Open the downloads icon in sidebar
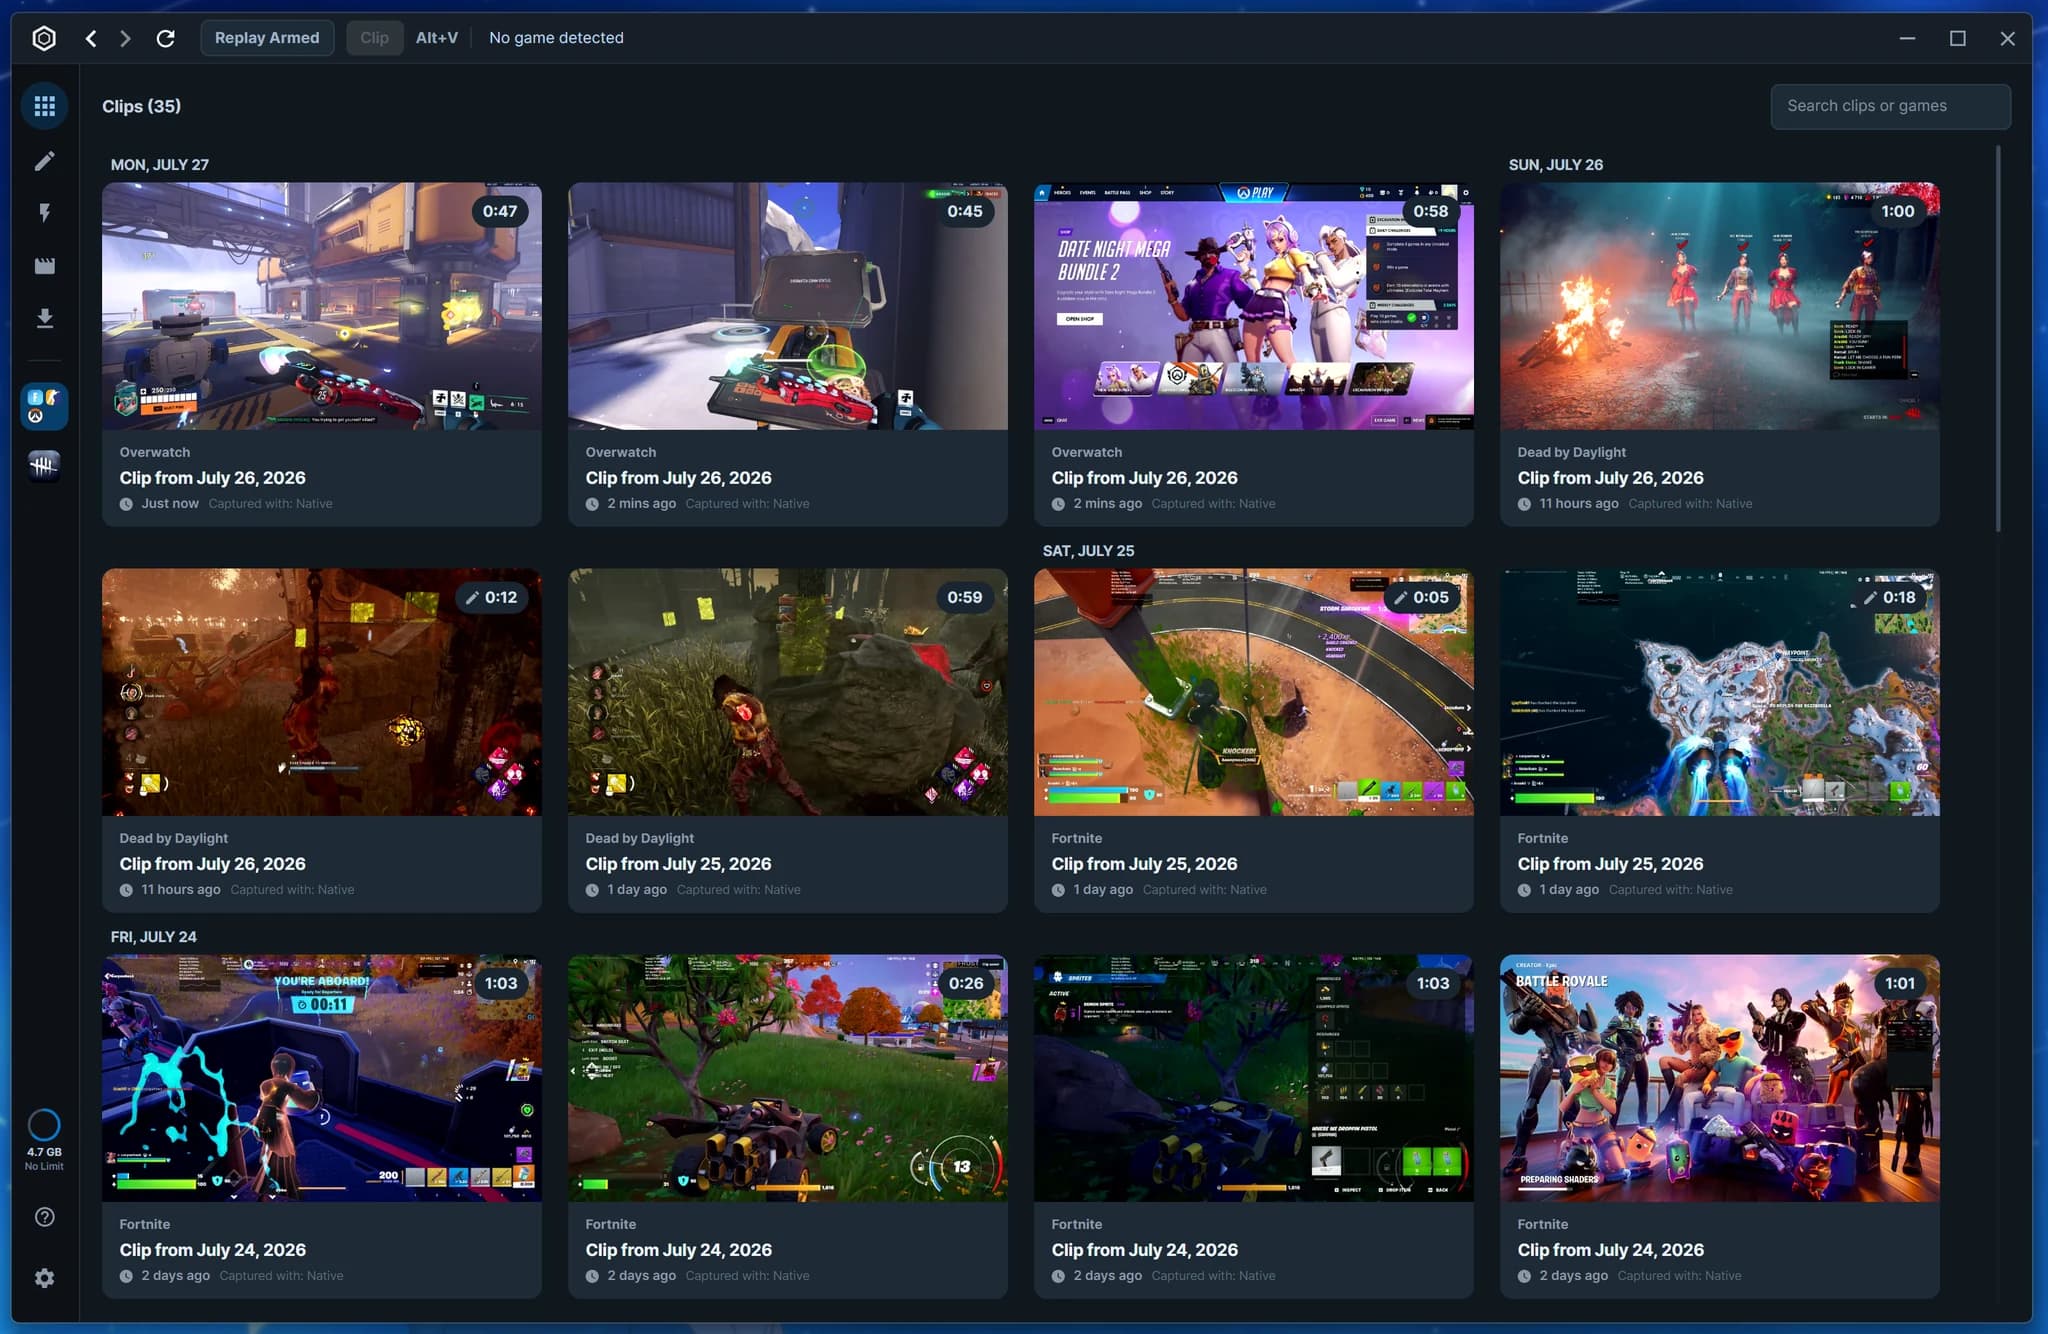This screenshot has width=2048, height=1334. tap(44, 318)
